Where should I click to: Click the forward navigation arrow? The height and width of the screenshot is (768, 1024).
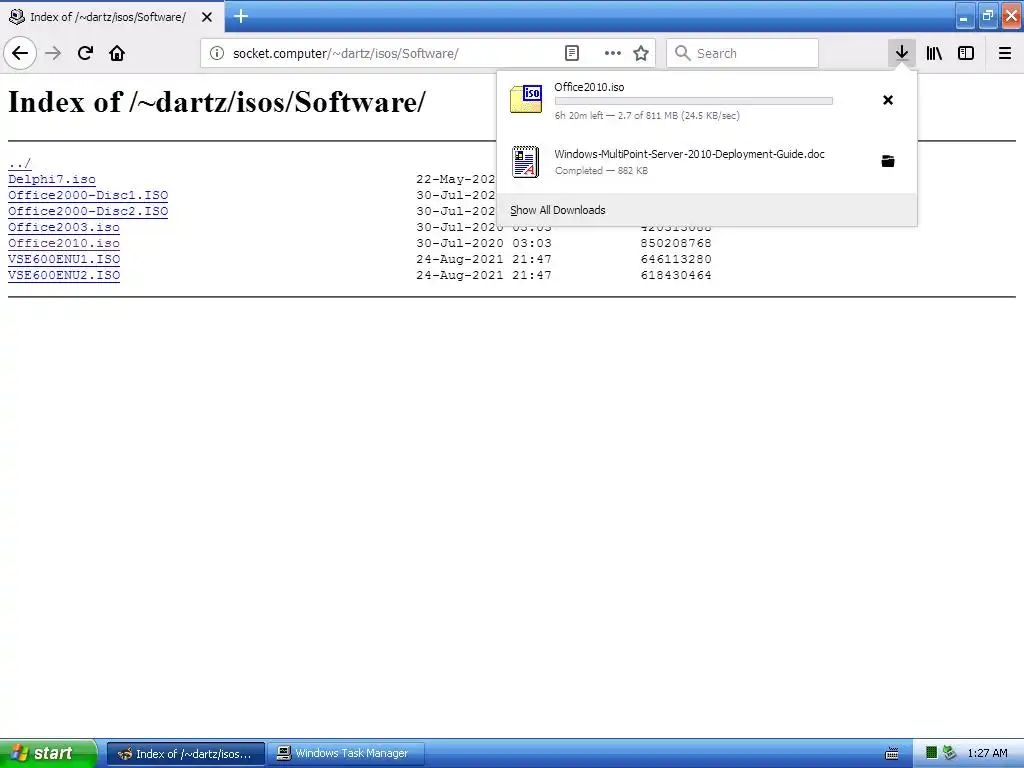[x=53, y=54]
